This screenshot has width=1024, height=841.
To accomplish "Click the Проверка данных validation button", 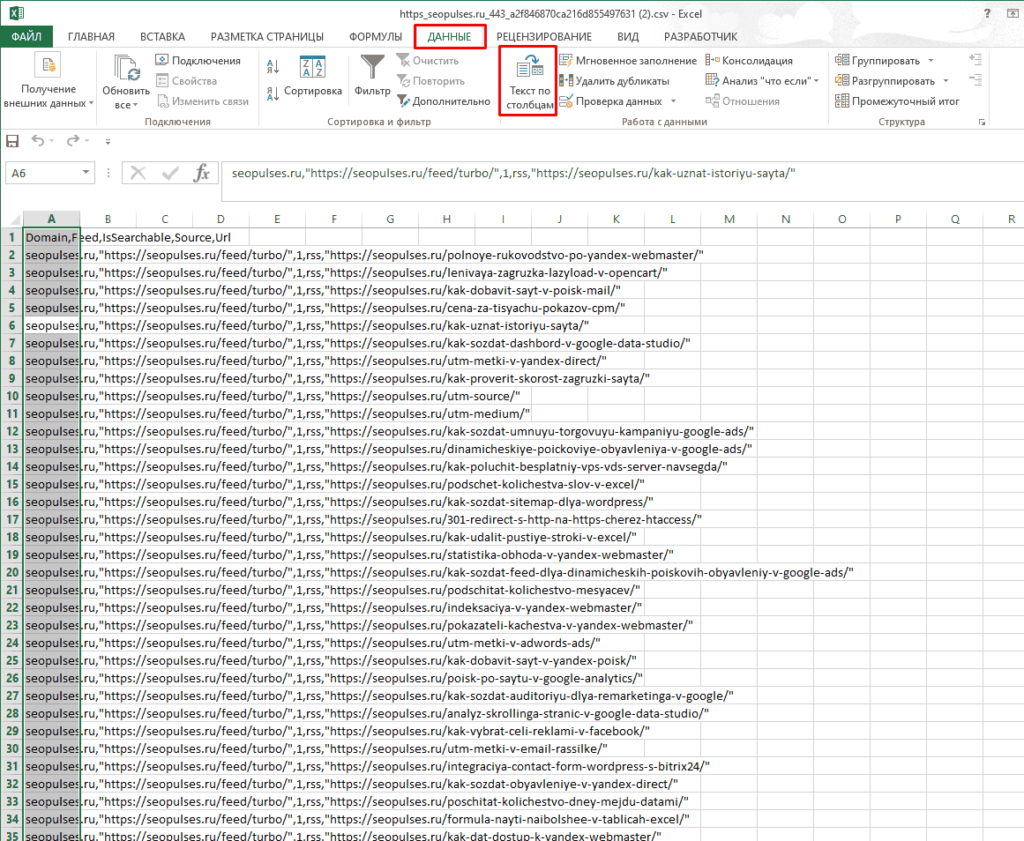I will [x=611, y=101].
